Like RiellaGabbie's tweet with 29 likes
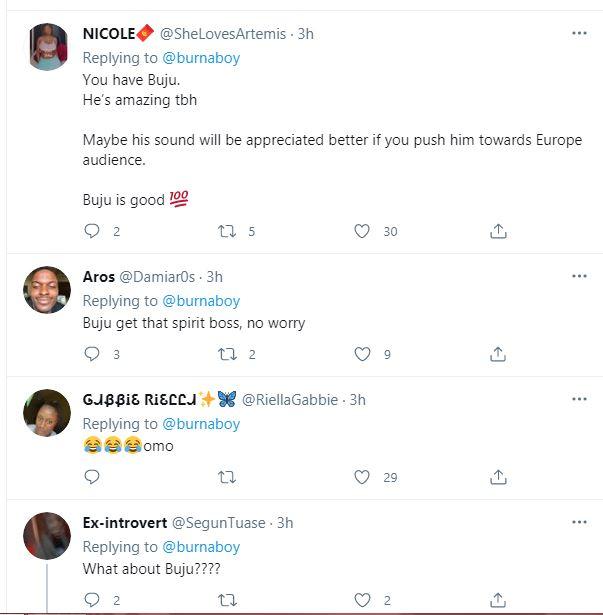This screenshot has width=603, height=615. [x=362, y=477]
